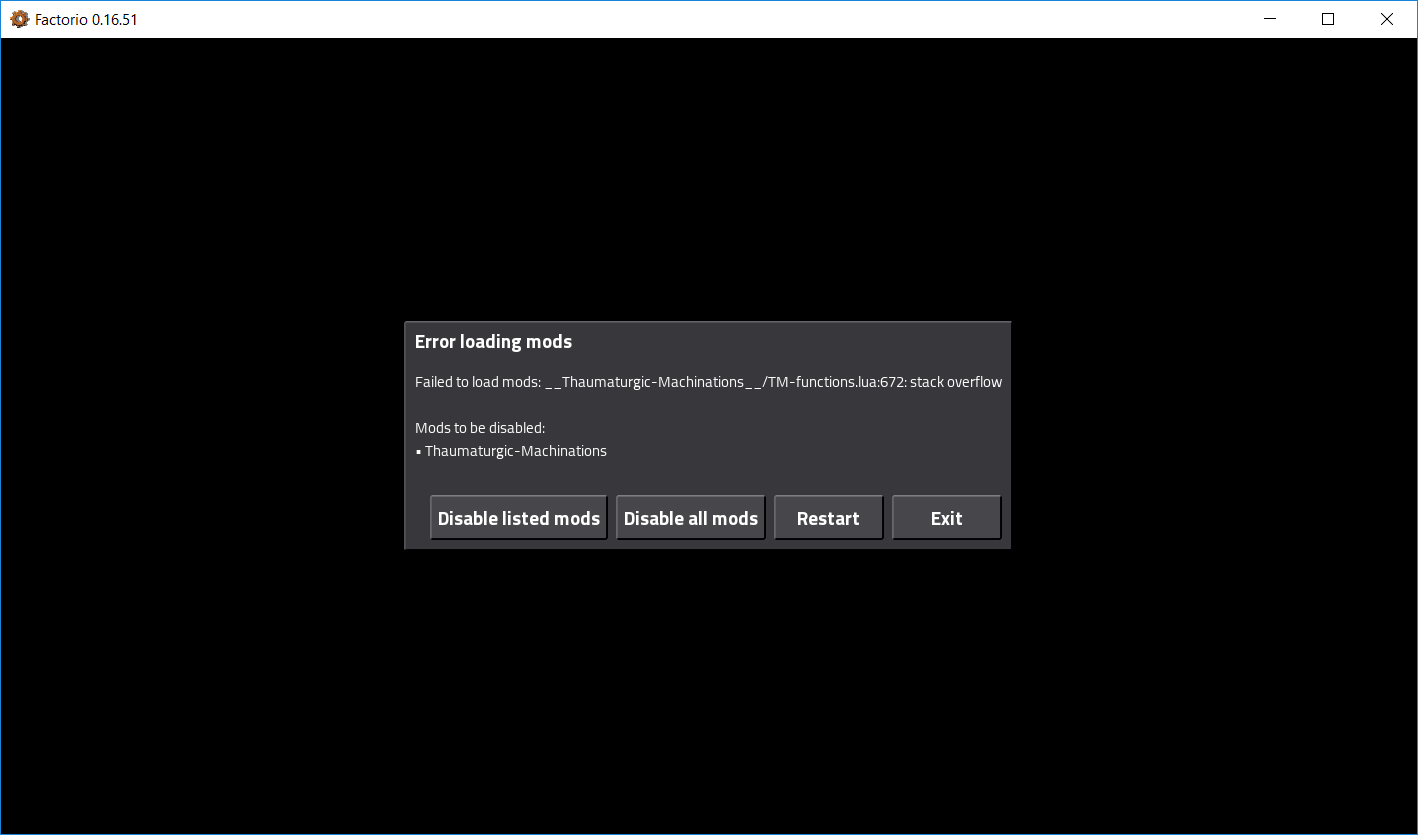Click the "Disable listed mods" button
Viewport: 1418px width, 835px height.
click(x=518, y=517)
